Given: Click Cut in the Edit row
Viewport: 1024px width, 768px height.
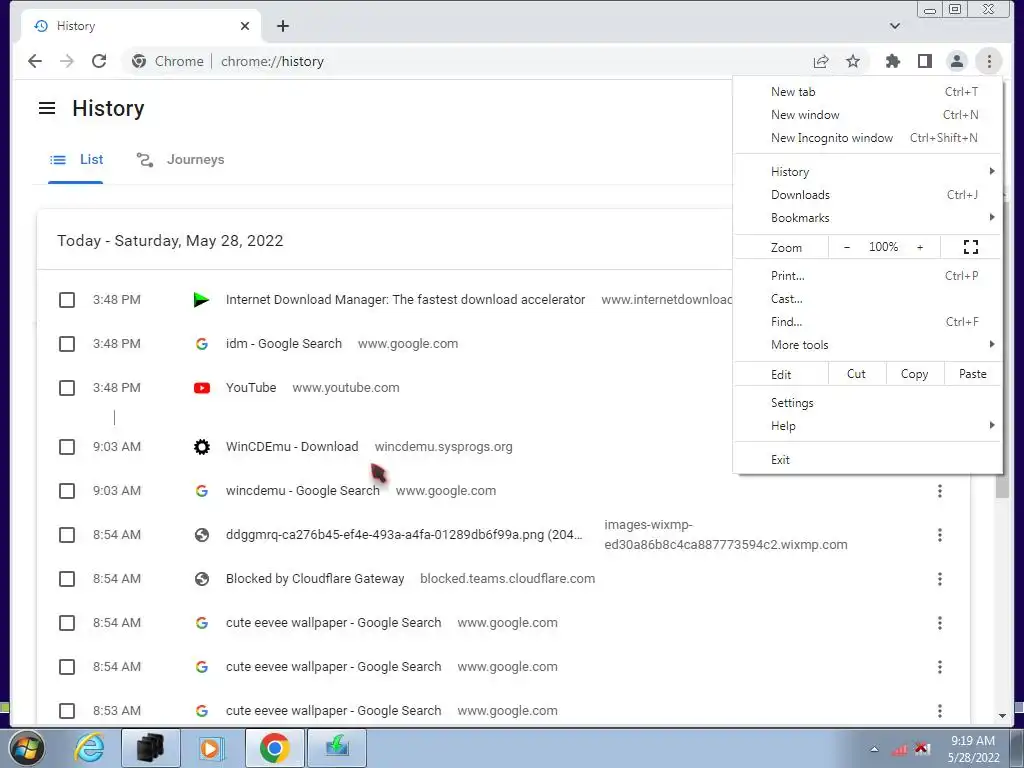Looking at the screenshot, I should click(856, 374).
